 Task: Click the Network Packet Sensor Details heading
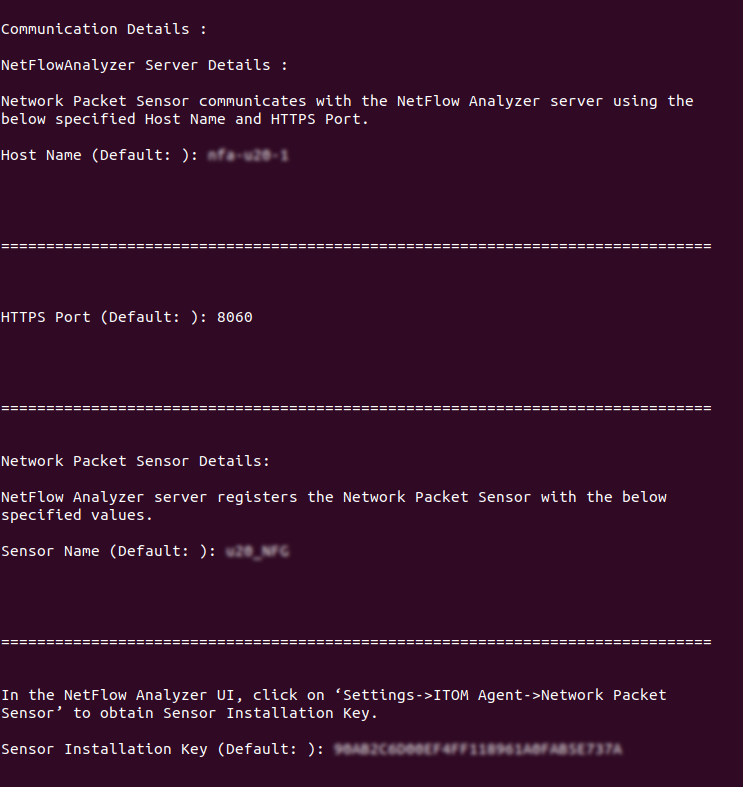[135, 461]
